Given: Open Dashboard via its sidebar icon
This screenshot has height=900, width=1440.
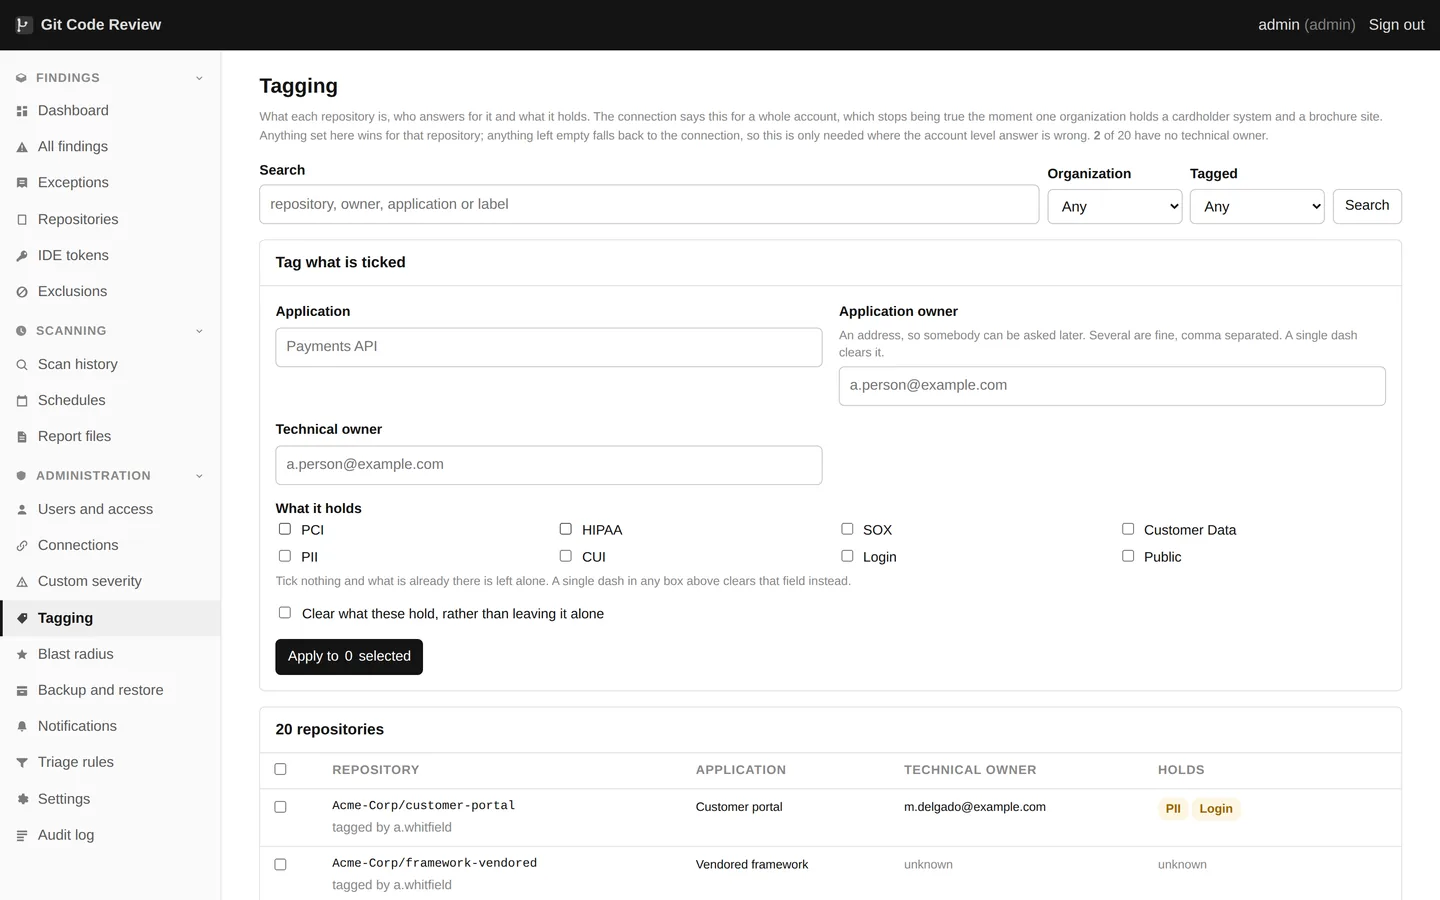Looking at the screenshot, I should (22, 111).
